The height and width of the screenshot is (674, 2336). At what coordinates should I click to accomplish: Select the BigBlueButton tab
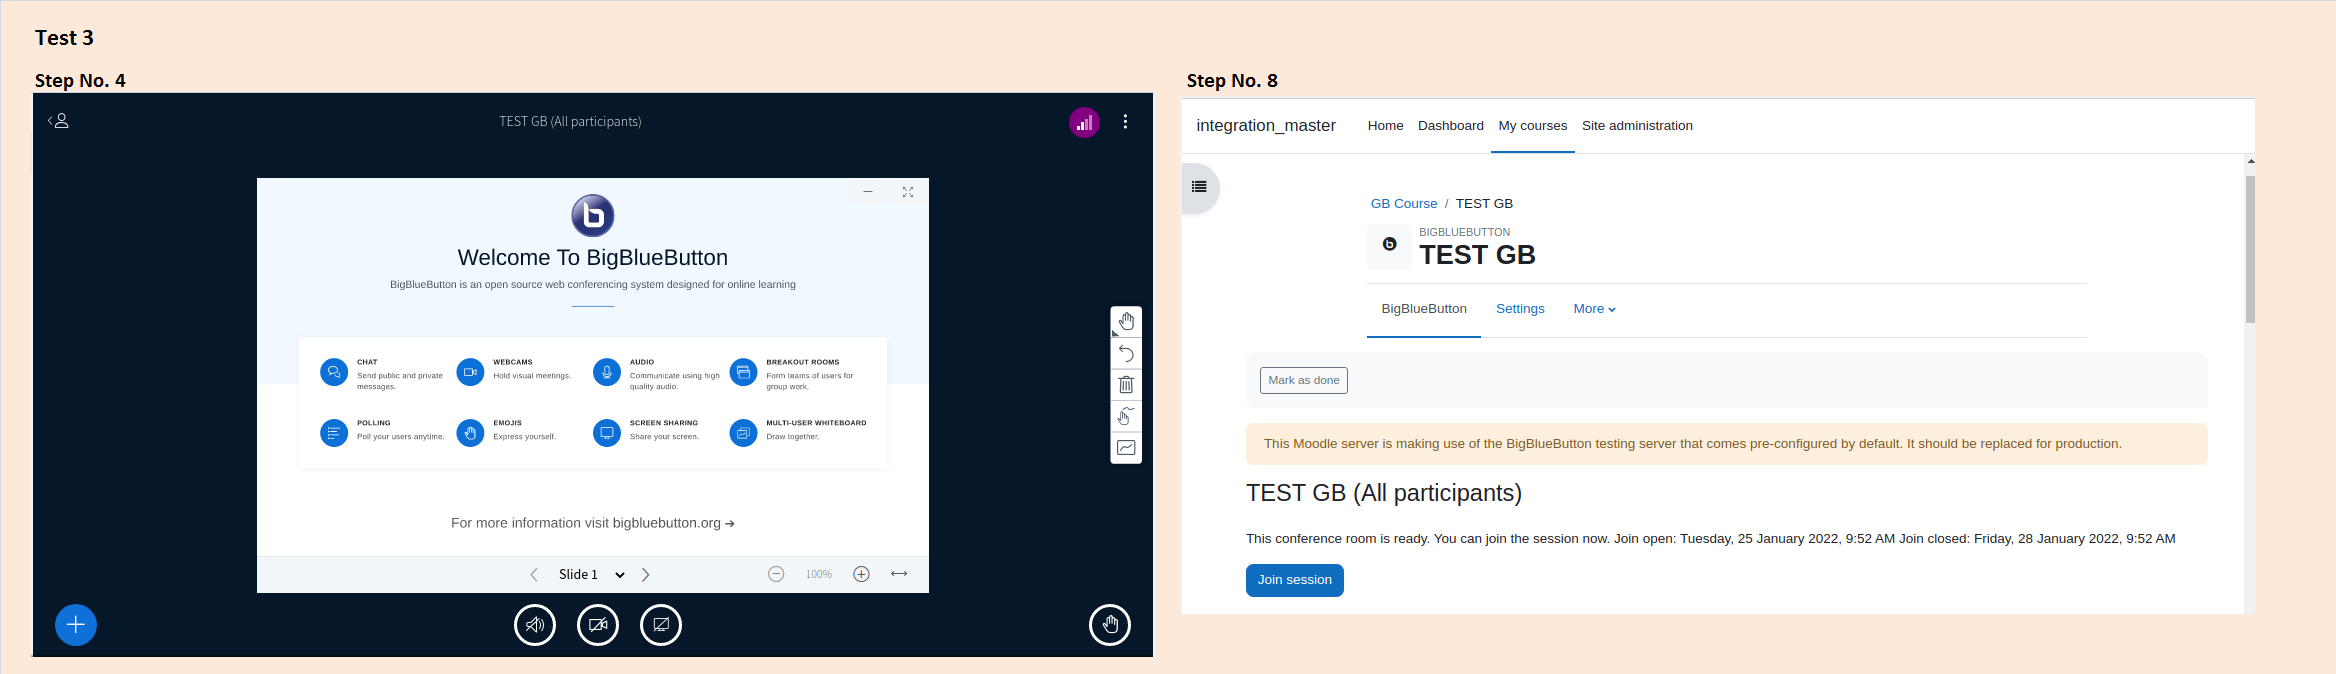pos(1423,309)
